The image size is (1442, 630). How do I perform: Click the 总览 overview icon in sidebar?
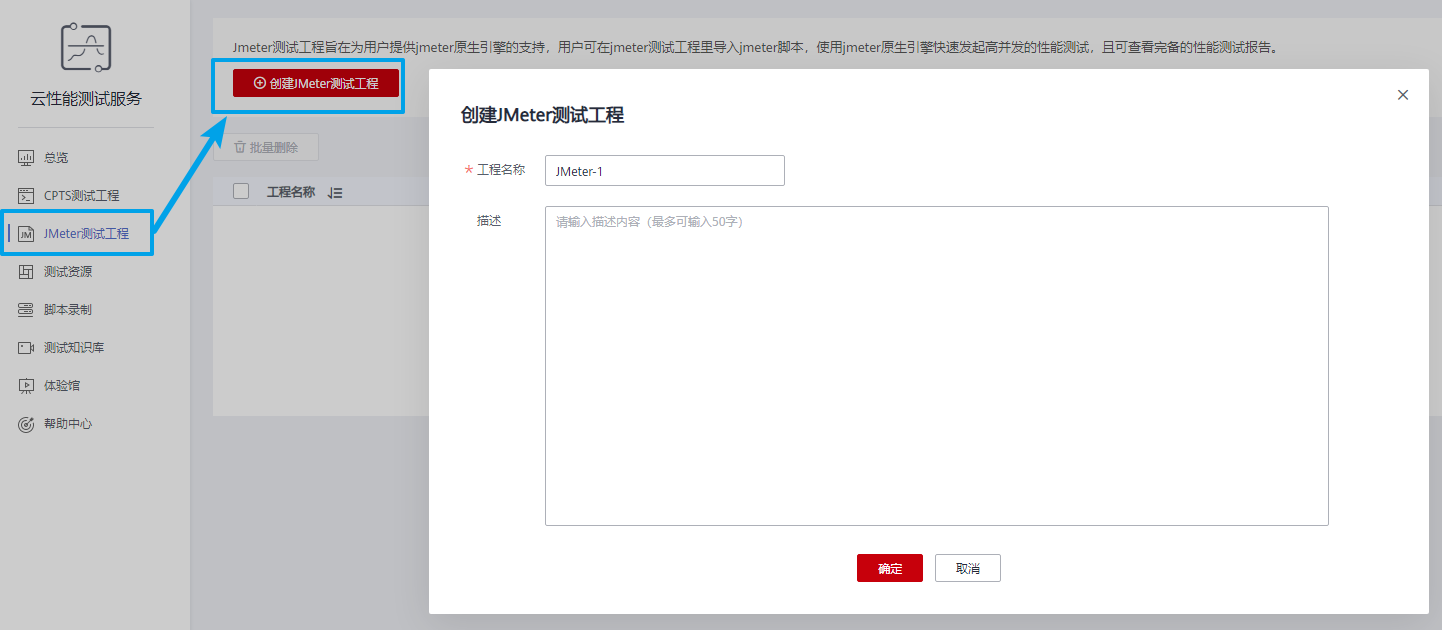click(x=27, y=158)
